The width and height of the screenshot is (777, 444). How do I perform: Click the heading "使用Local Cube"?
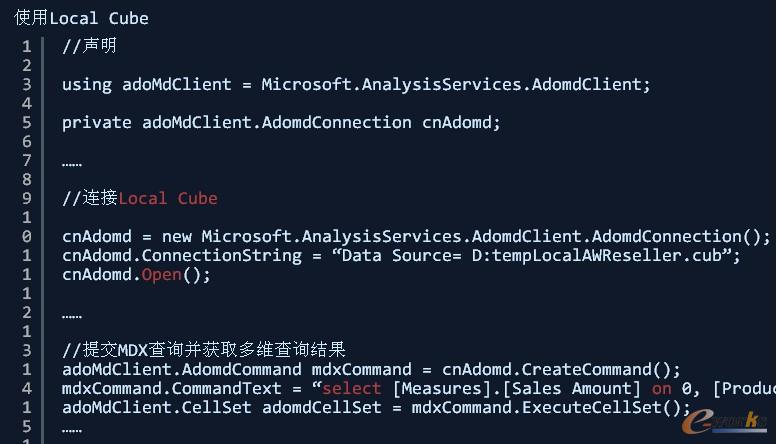click(81, 17)
